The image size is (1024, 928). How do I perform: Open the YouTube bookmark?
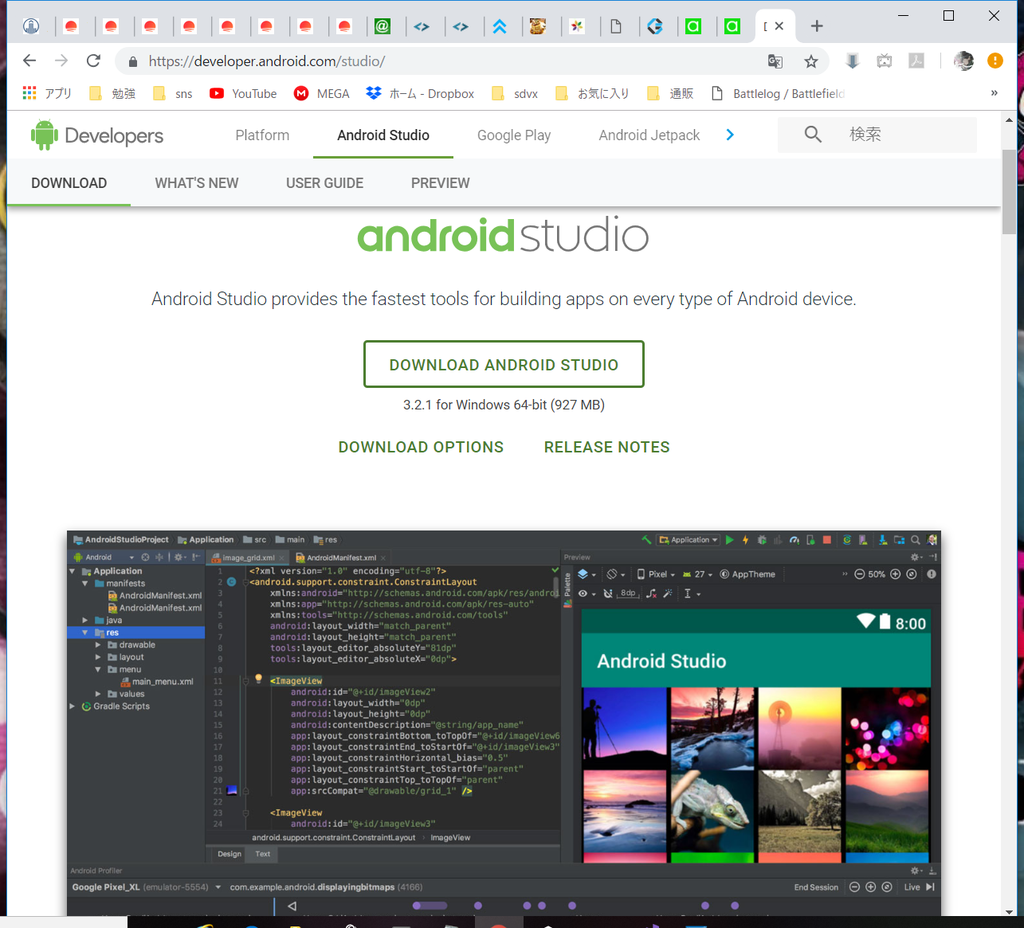coord(243,93)
